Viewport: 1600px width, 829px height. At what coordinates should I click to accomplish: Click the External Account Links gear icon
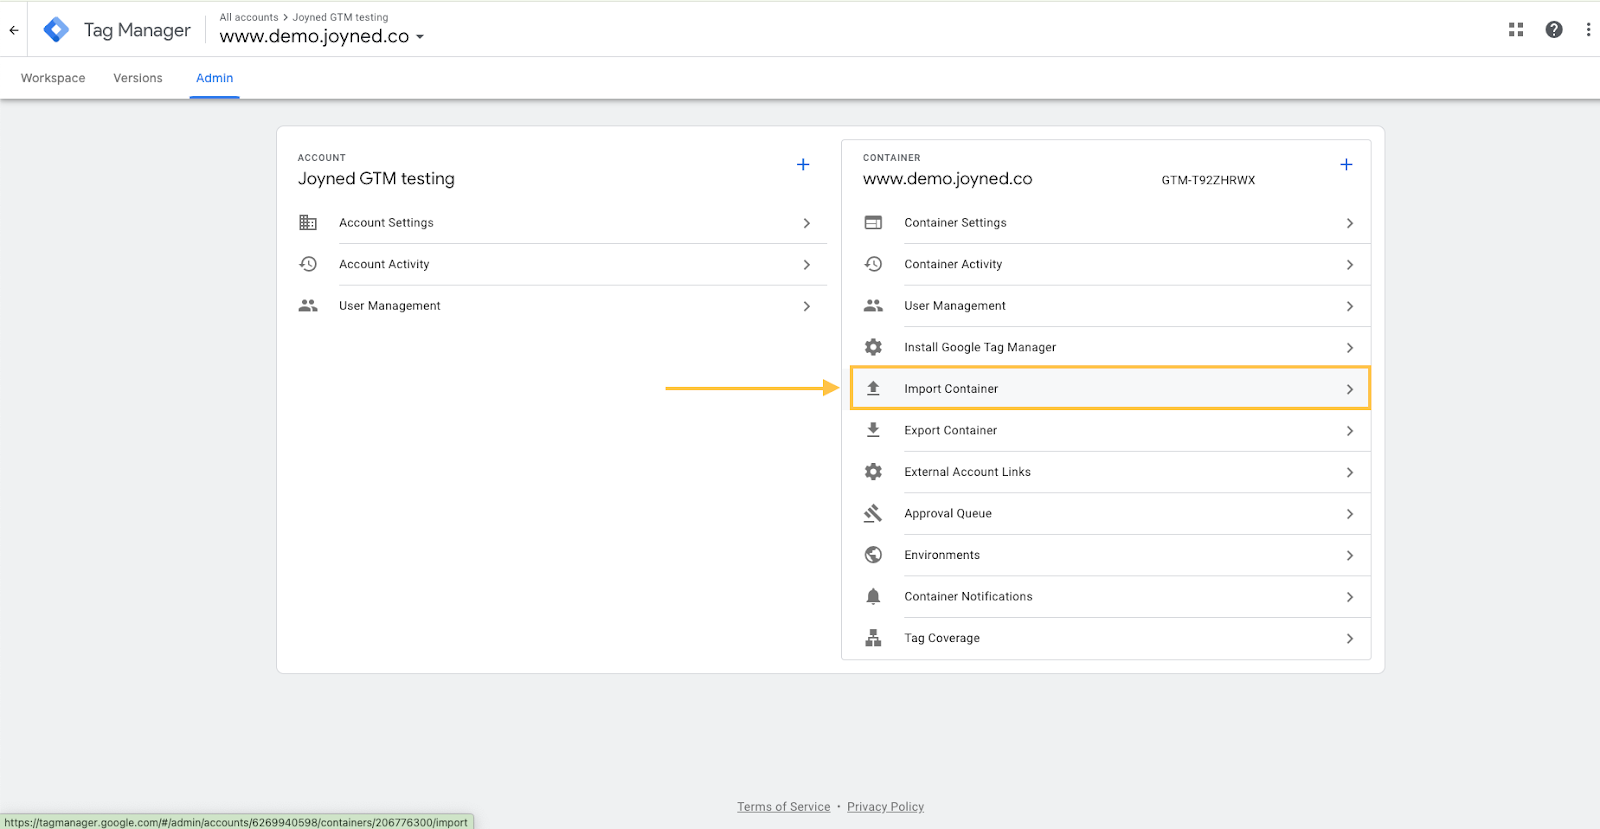click(873, 472)
